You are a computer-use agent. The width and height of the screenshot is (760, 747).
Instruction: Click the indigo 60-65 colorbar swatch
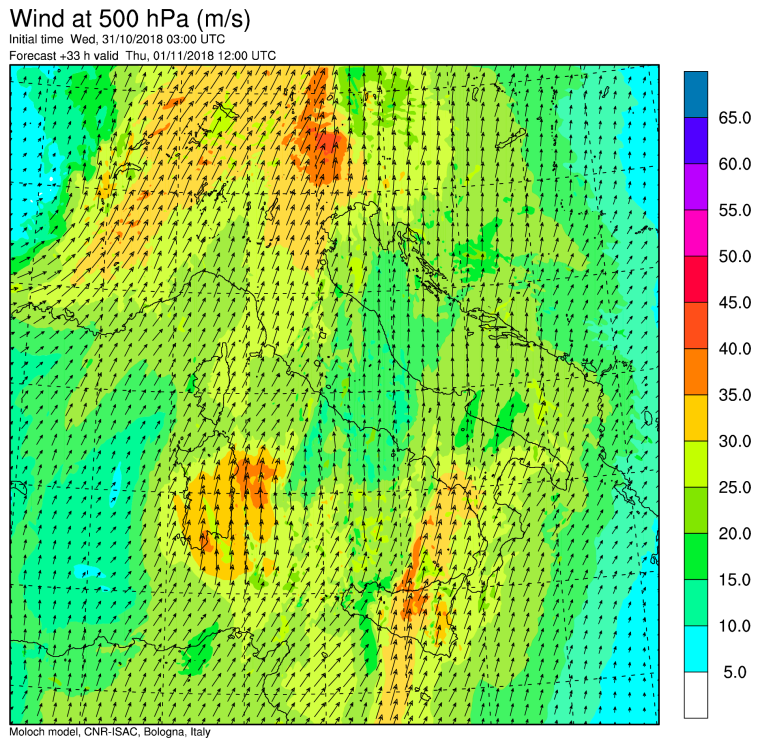696,141
